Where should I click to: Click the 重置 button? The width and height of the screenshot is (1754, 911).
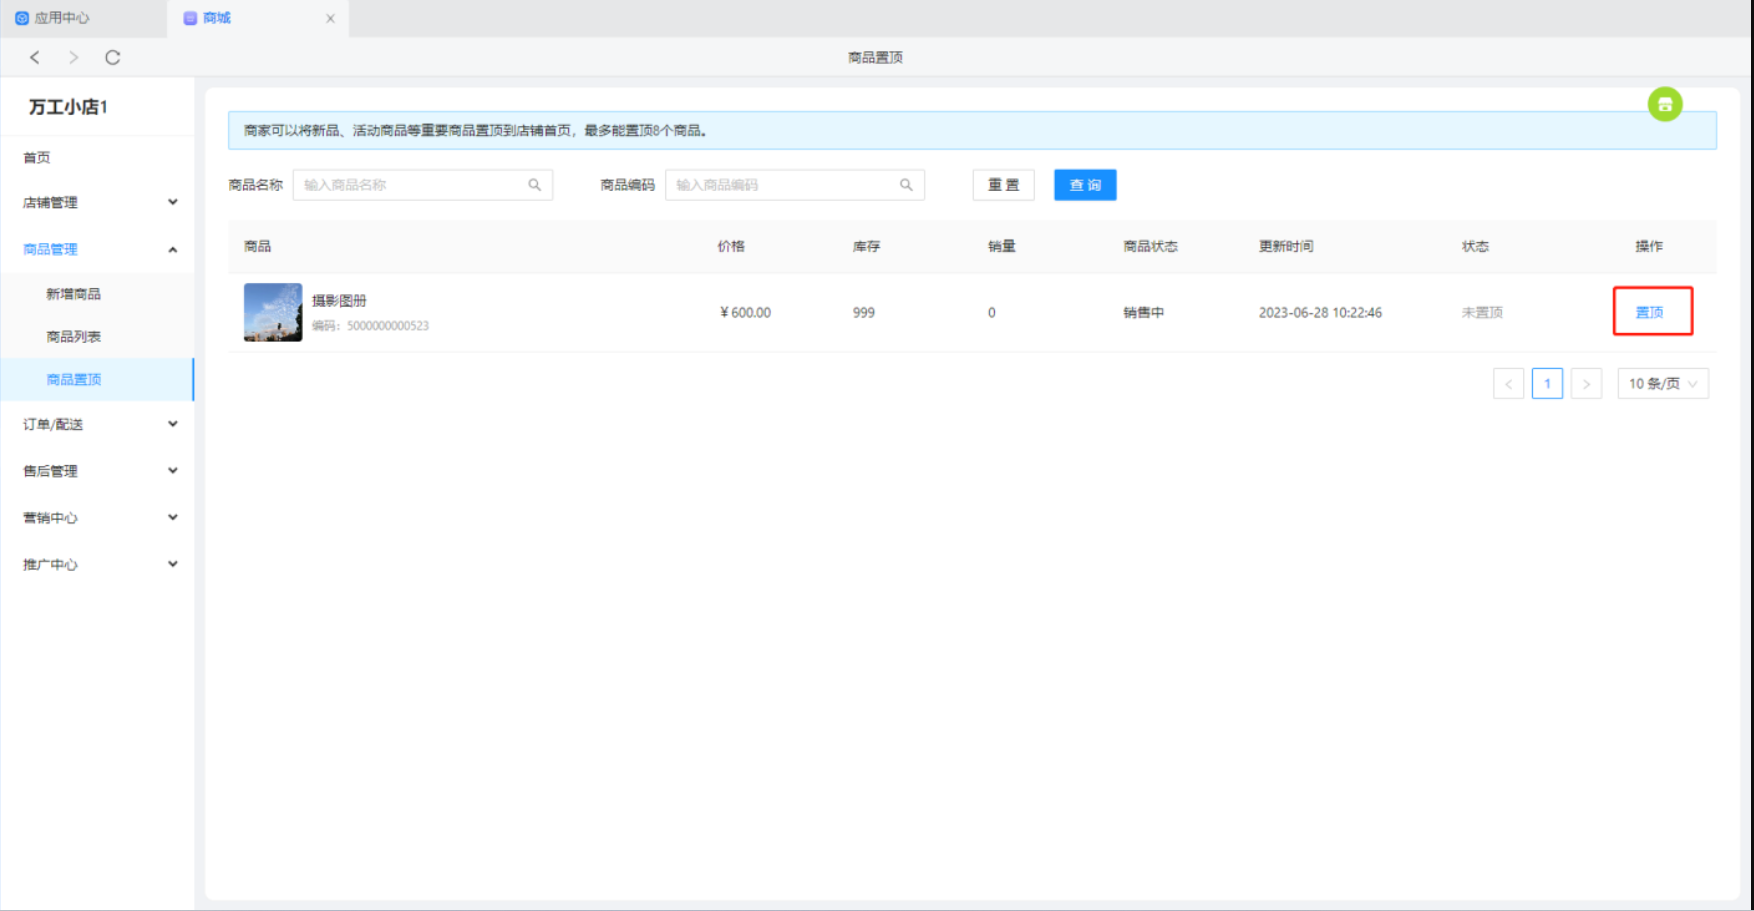1003,185
